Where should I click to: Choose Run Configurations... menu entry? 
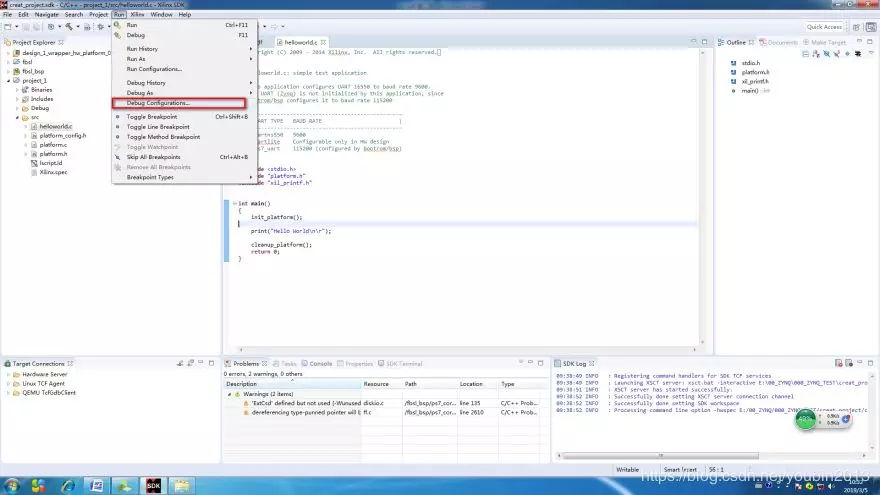coord(154,69)
